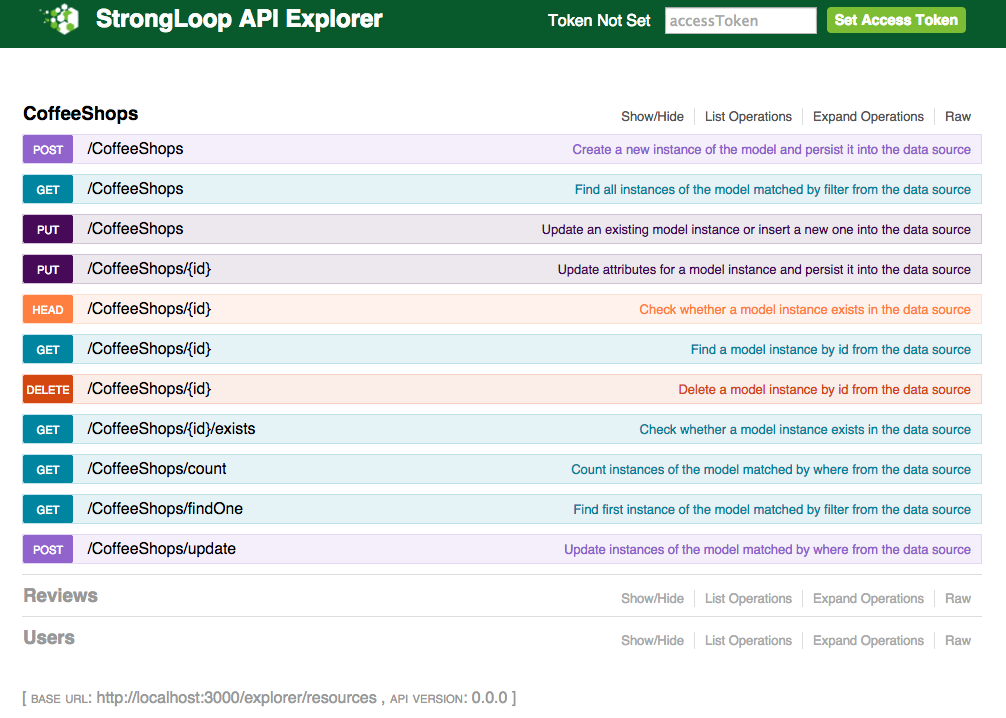
Task: Click Show/Hide for Reviews
Action: coord(652,599)
